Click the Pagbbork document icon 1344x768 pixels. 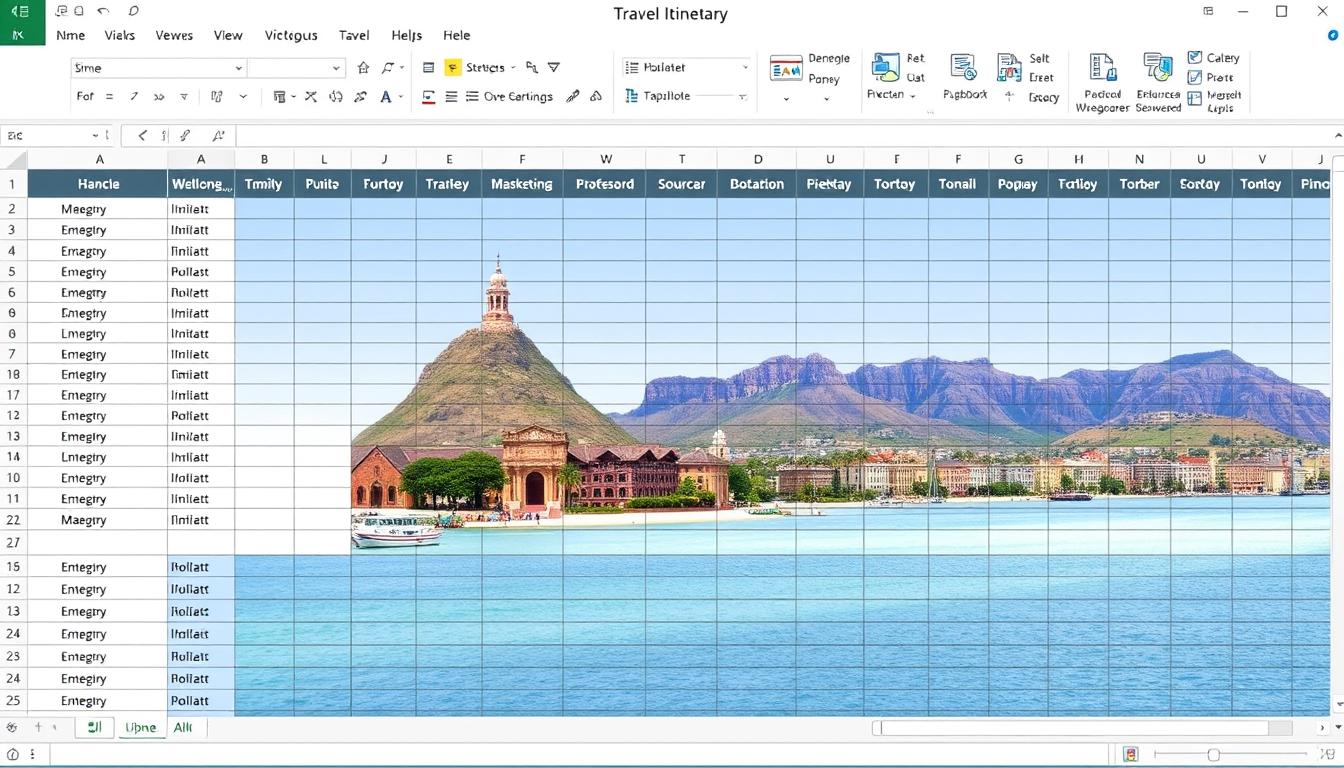(963, 68)
